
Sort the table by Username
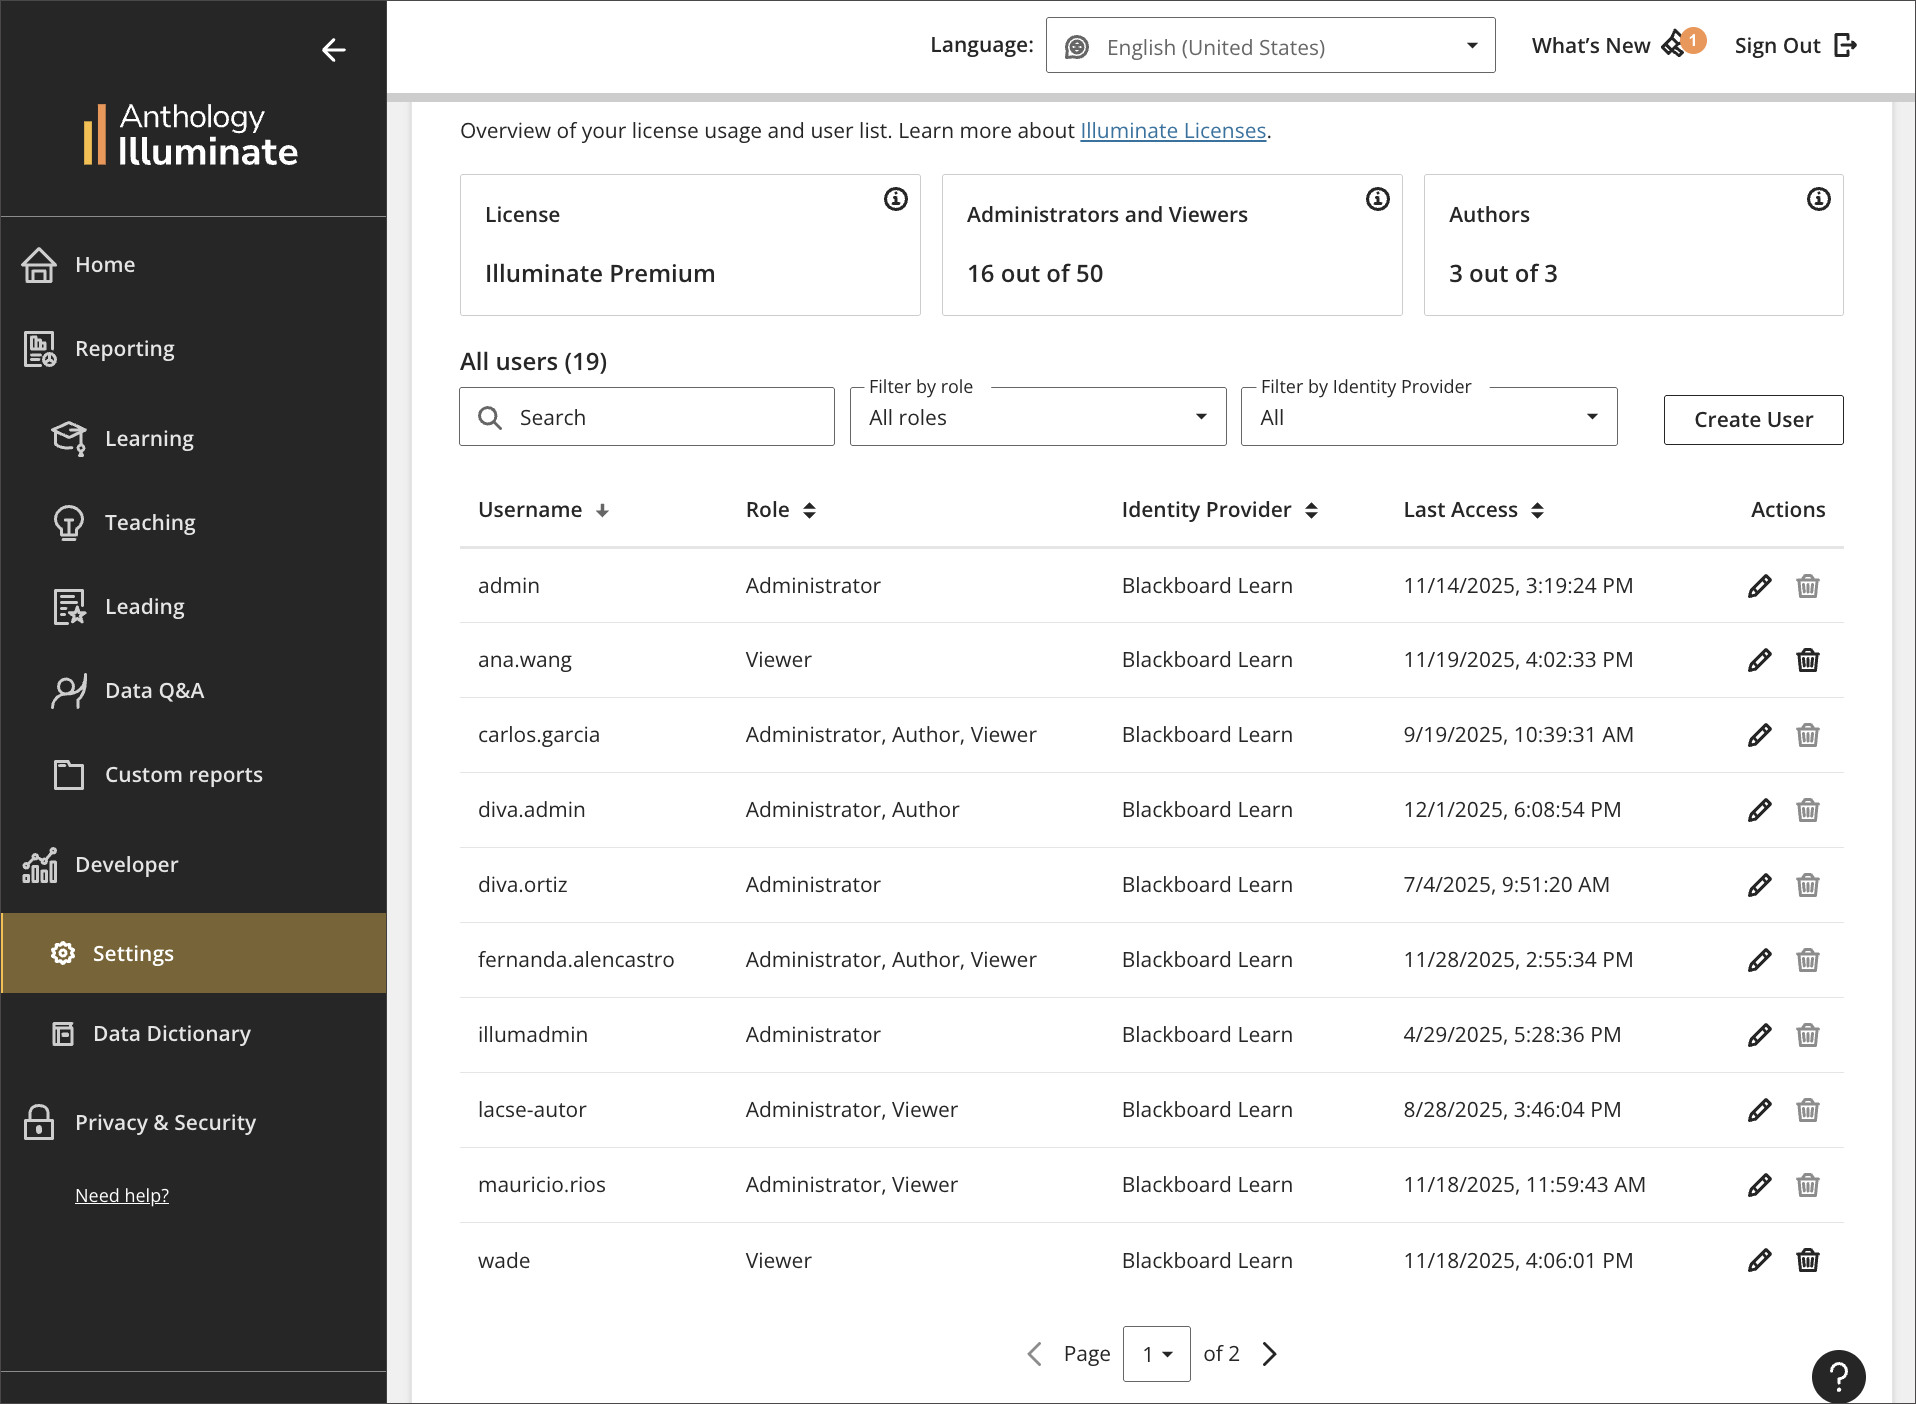(602, 509)
